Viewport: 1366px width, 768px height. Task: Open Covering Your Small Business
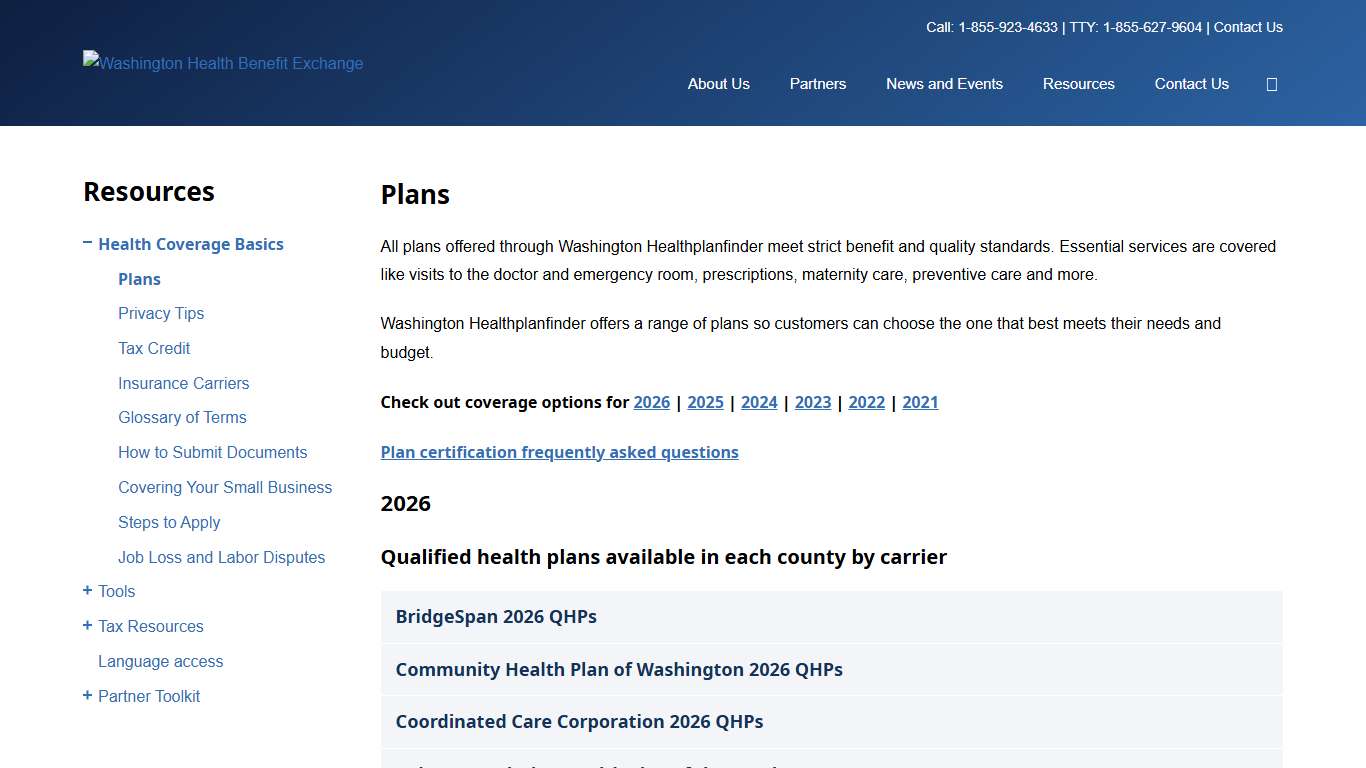pos(225,487)
